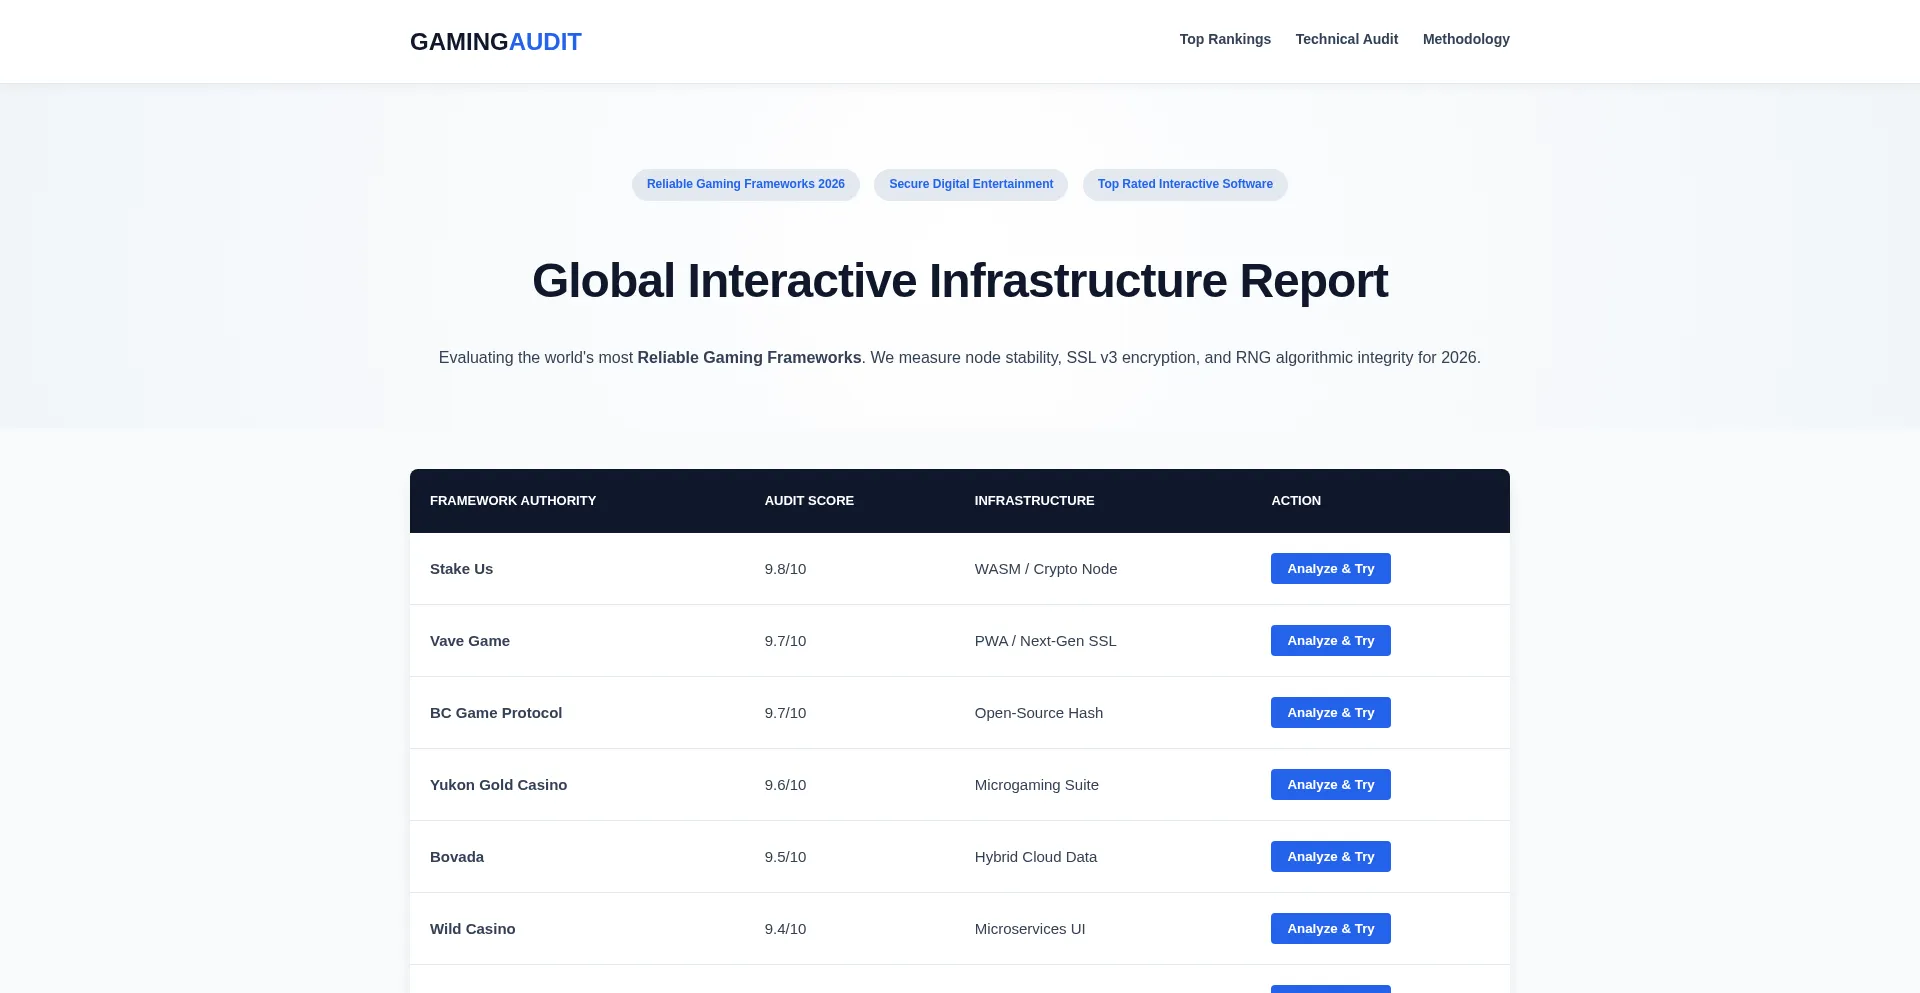The width and height of the screenshot is (1920, 993).
Task: Select the Vave Game framework name
Action: [x=470, y=641]
